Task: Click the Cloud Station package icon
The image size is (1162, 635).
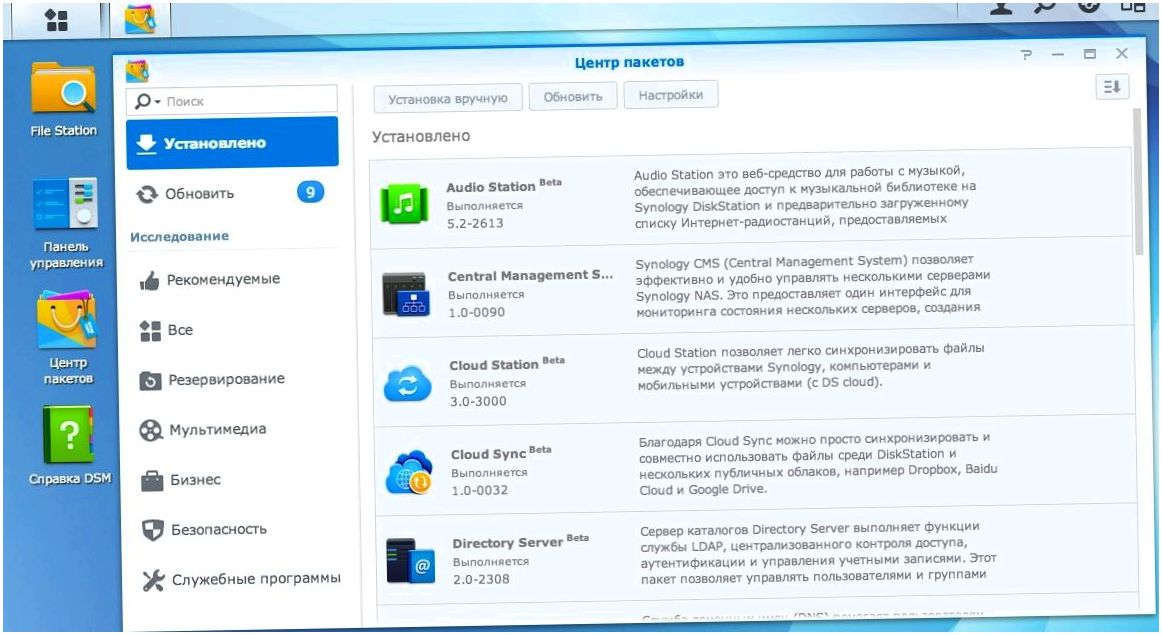Action: click(x=408, y=383)
